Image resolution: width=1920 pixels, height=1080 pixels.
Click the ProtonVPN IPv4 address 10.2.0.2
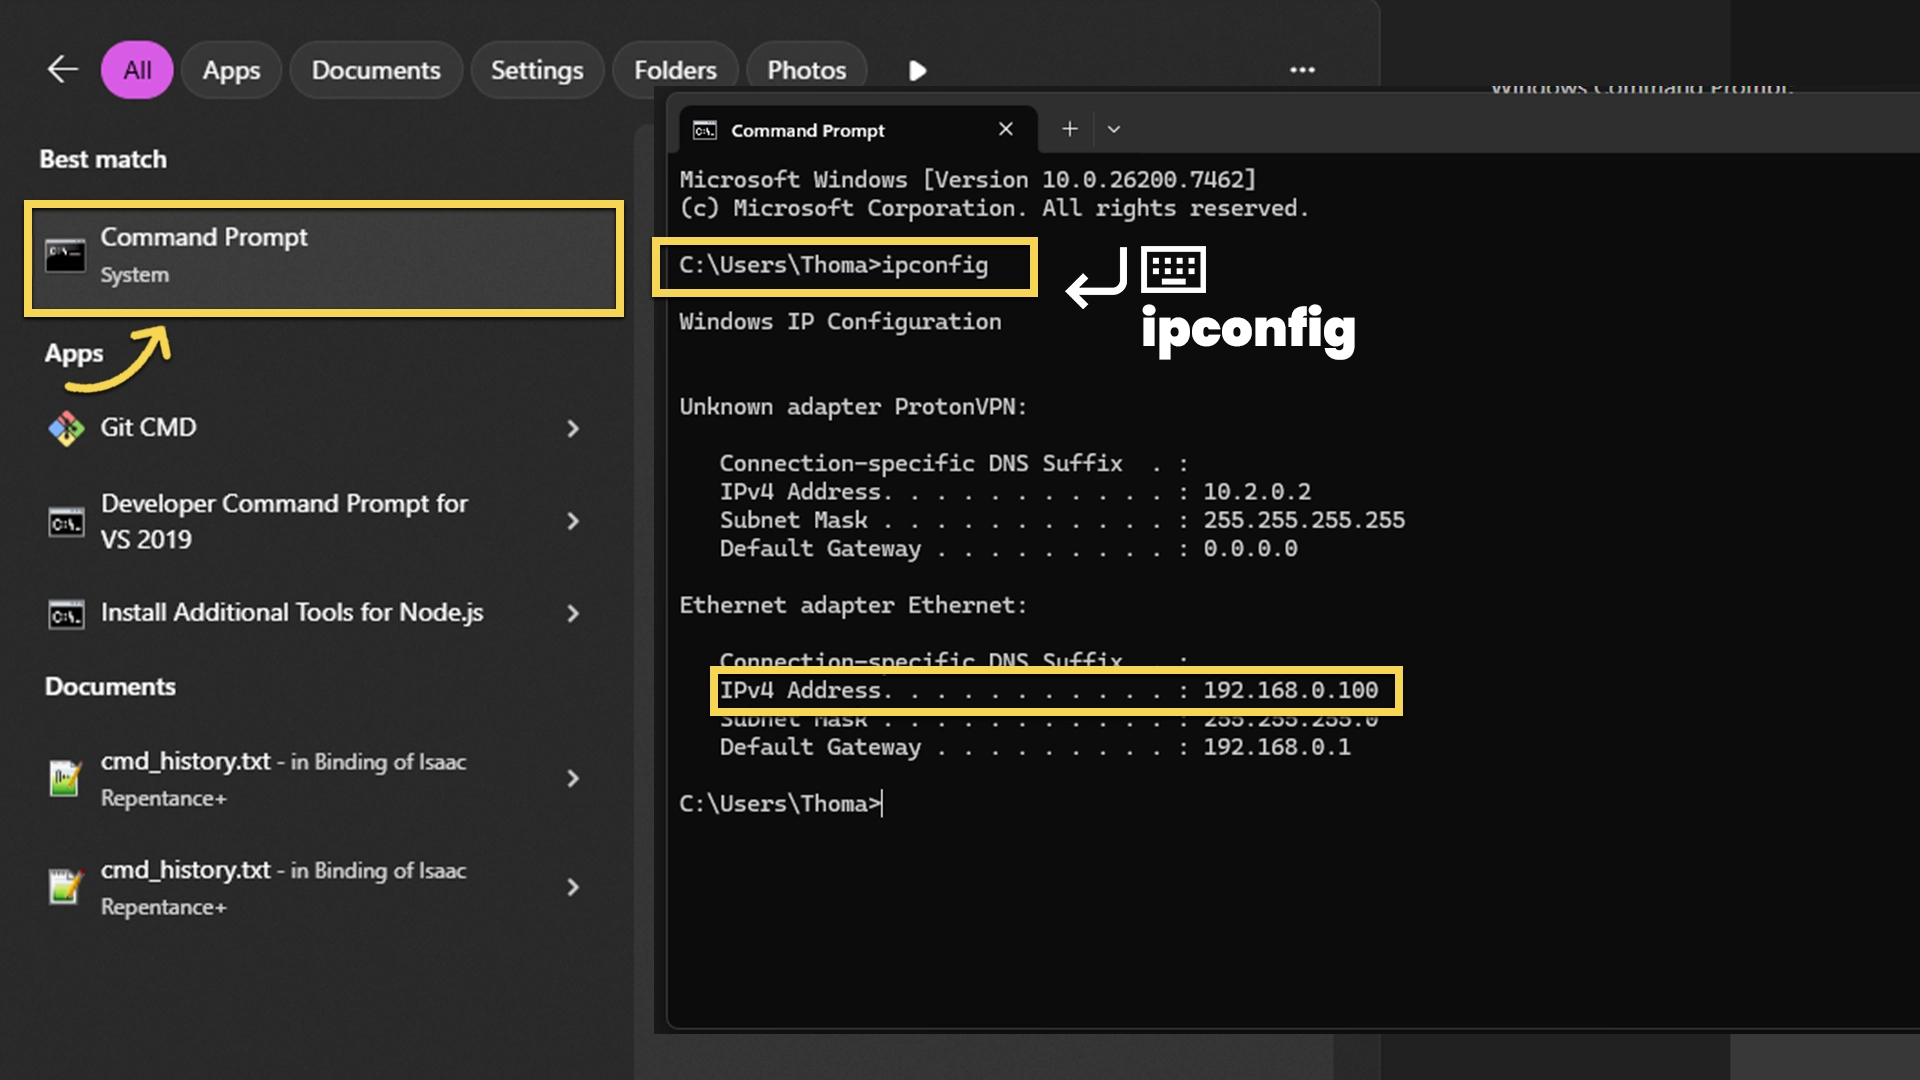click(x=1257, y=492)
